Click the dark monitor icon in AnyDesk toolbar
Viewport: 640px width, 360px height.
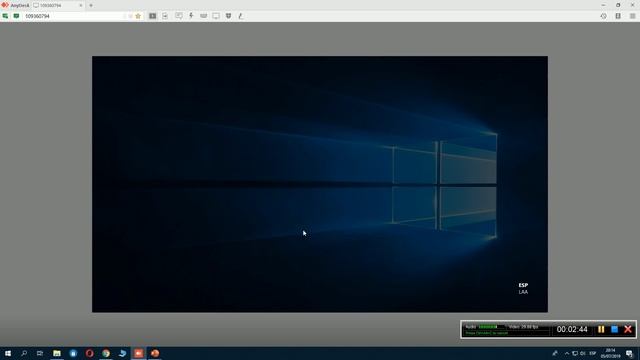point(152,16)
